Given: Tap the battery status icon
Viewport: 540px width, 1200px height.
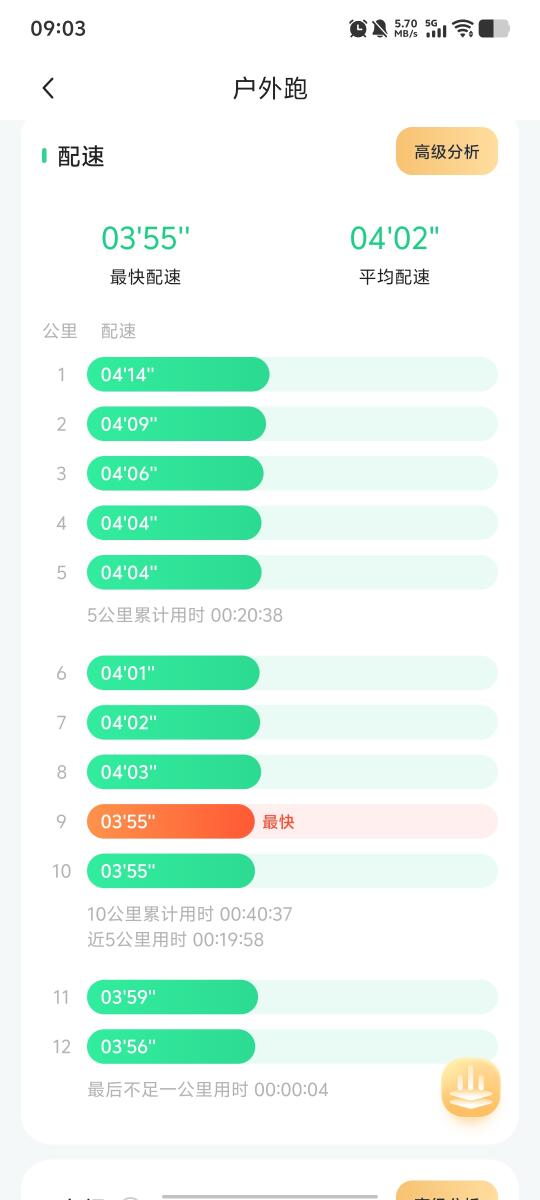Looking at the screenshot, I should point(494,28).
